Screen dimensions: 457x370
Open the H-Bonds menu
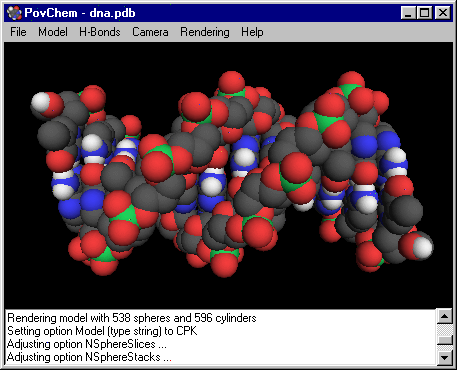(100, 32)
